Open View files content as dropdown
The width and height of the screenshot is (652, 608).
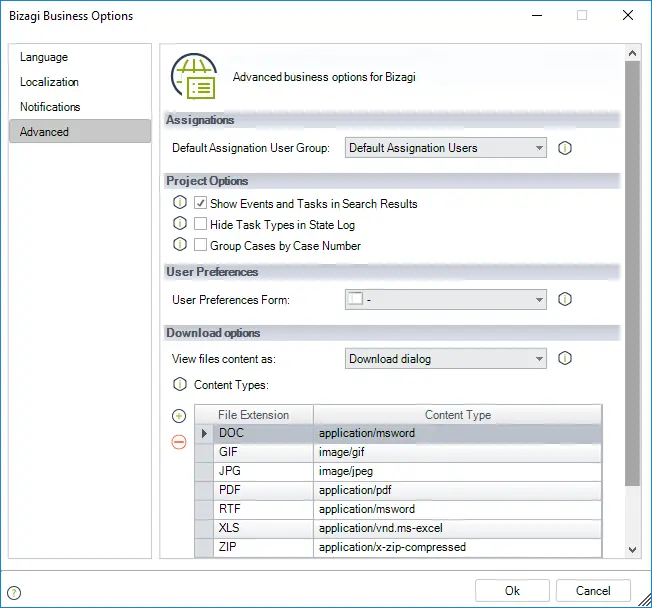(446, 358)
